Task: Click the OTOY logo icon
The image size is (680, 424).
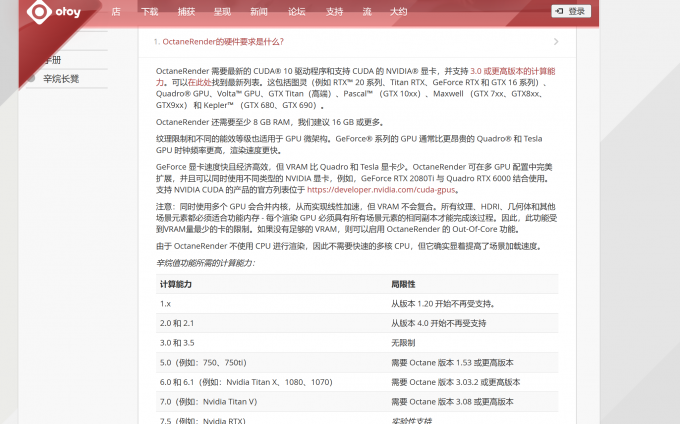Action: (39, 11)
